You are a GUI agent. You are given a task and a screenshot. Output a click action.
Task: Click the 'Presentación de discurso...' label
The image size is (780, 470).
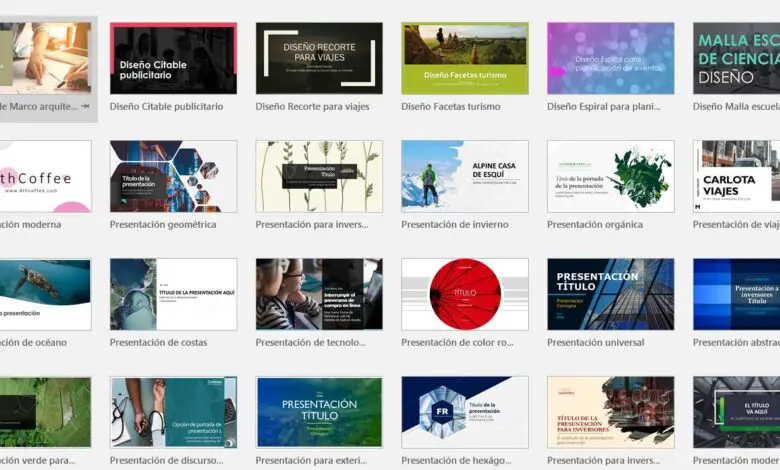(x=166, y=461)
